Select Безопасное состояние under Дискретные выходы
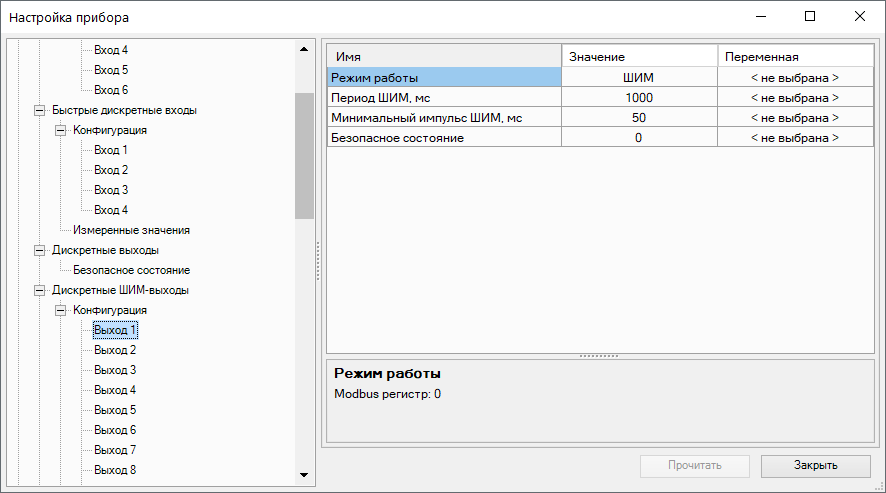The width and height of the screenshot is (886, 493). (131, 270)
